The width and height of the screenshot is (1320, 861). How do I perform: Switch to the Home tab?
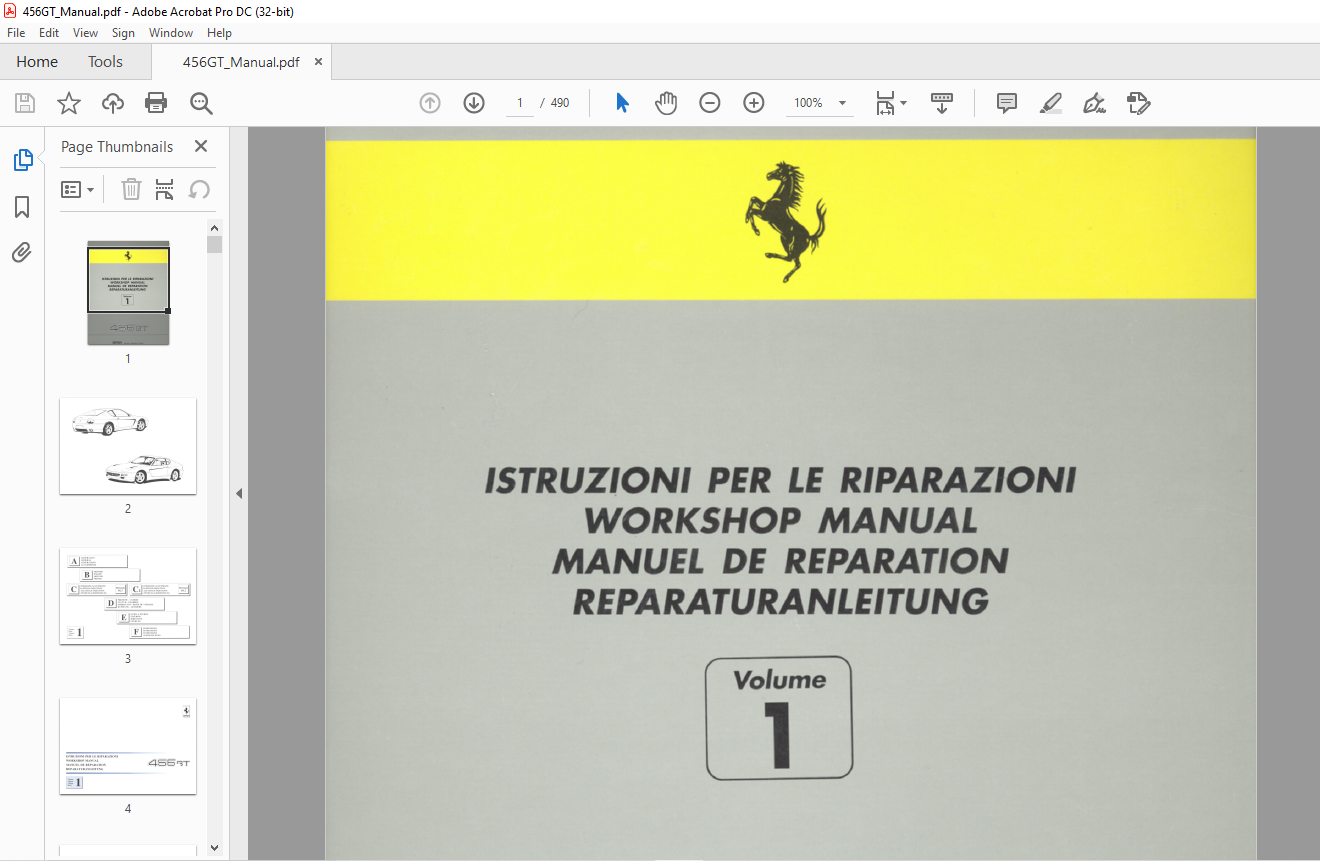click(37, 62)
